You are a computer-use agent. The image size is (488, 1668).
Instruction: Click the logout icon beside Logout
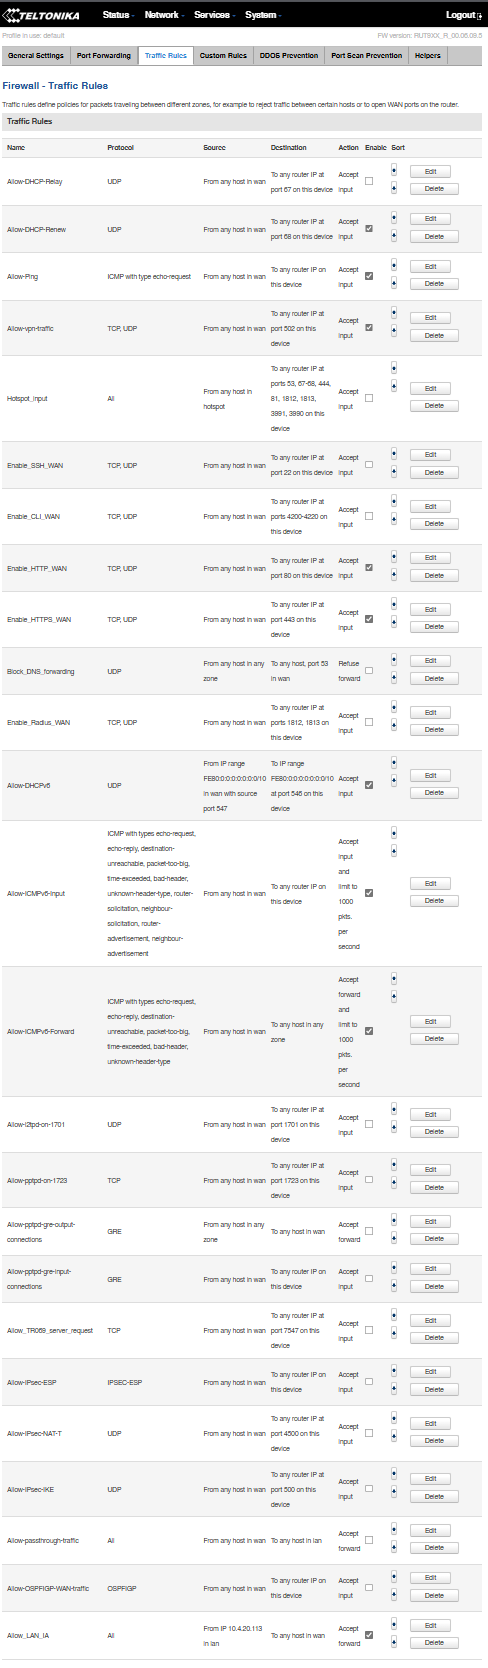point(480,16)
